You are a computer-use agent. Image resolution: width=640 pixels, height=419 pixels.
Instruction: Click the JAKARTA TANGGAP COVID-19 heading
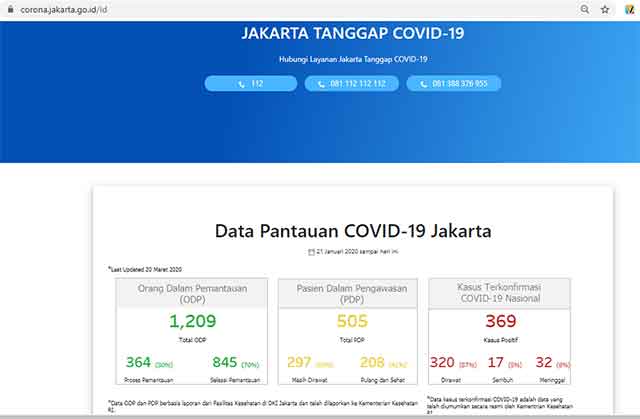pyautogui.click(x=353, y=33)
